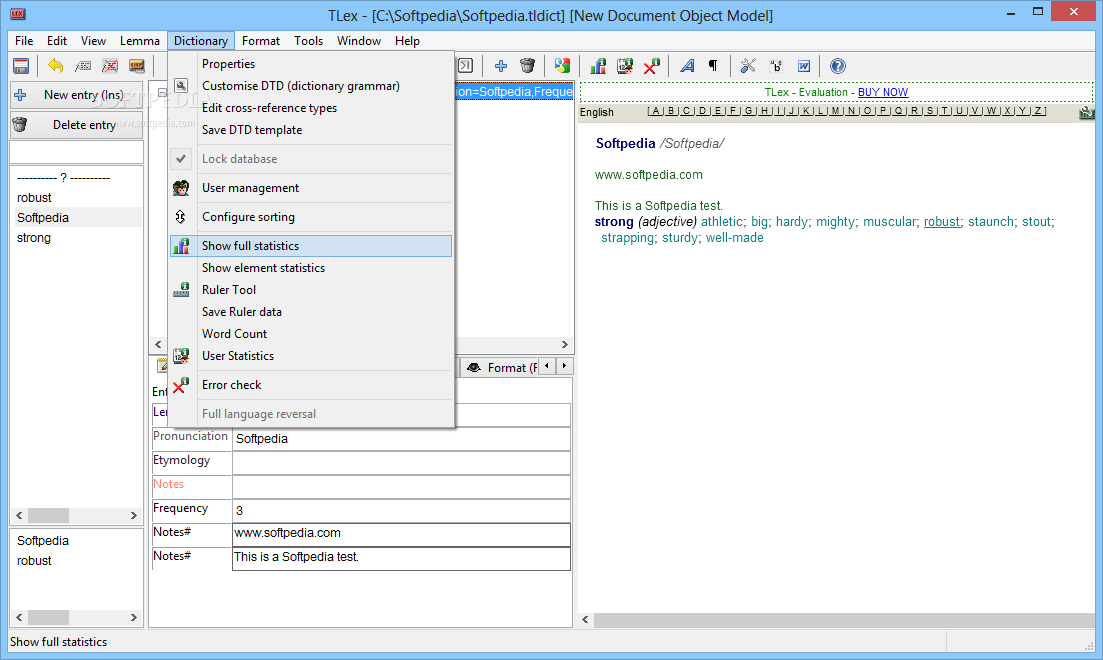This screenshot has width=1103, height=660.
Task: Select Show element statistics menu entry
Action: pos(263,268)
